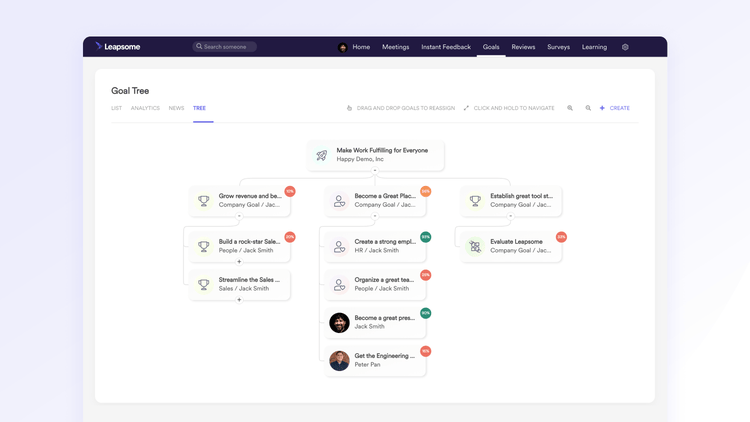Switch to the List tab

click(117, 108)
